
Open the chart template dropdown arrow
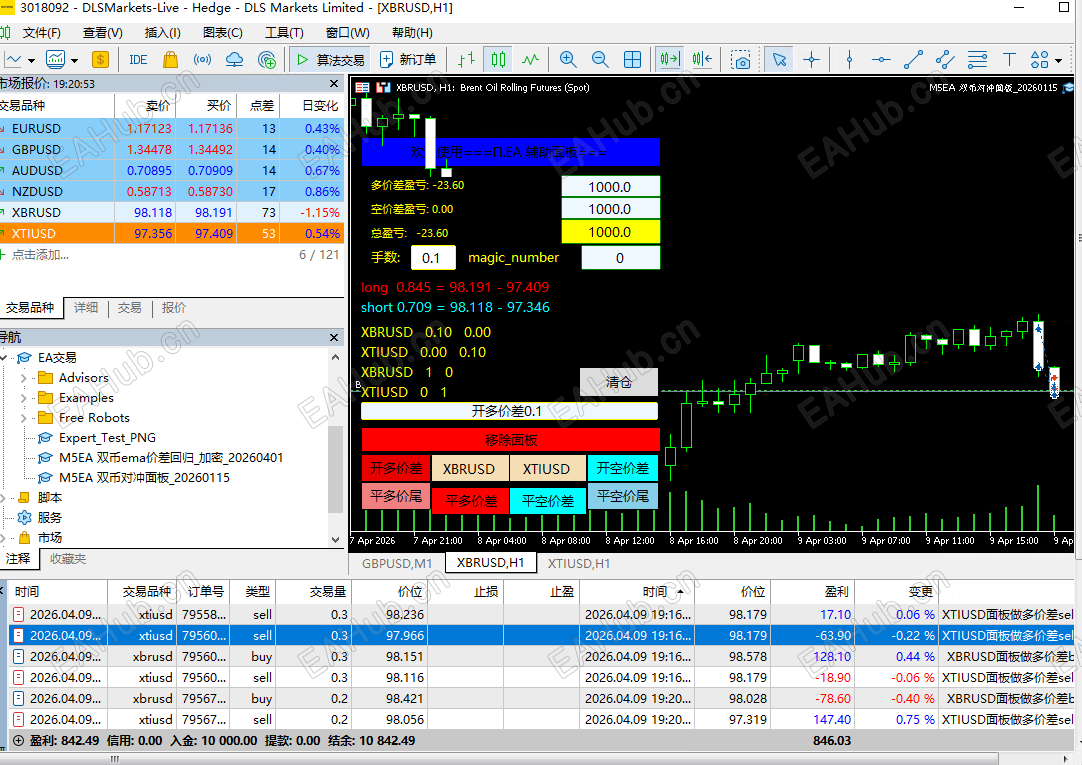click(75, 61)
